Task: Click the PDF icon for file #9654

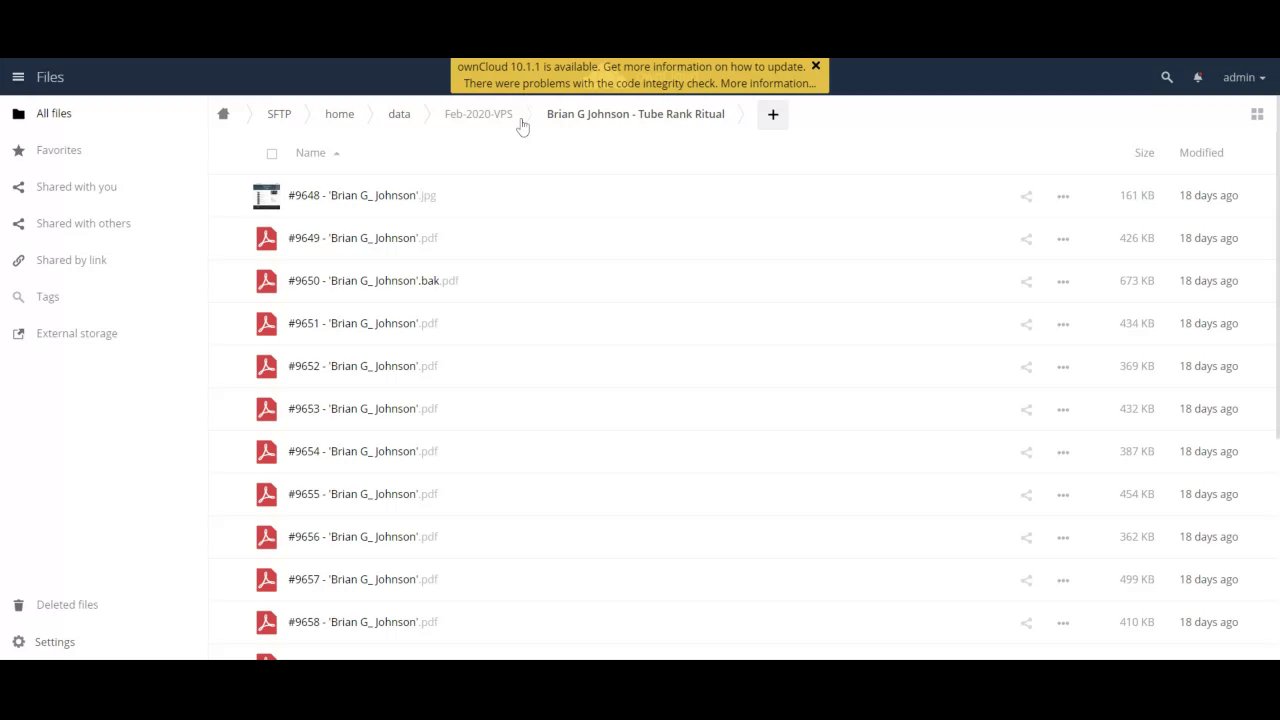Action: coord(266,452)
